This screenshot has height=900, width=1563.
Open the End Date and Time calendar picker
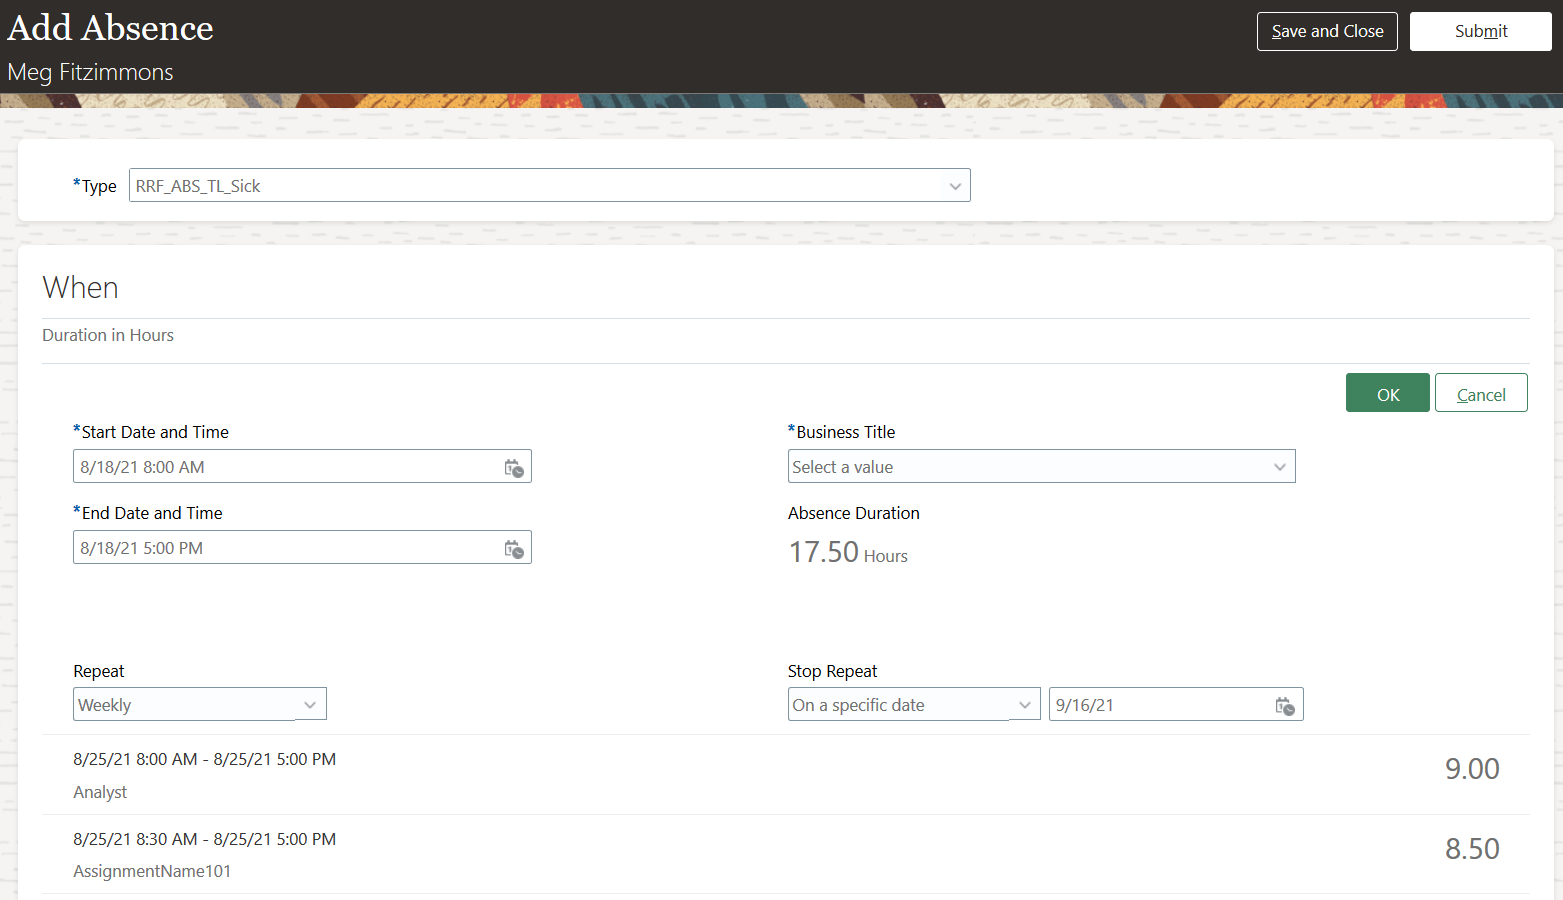coord(514,548)
